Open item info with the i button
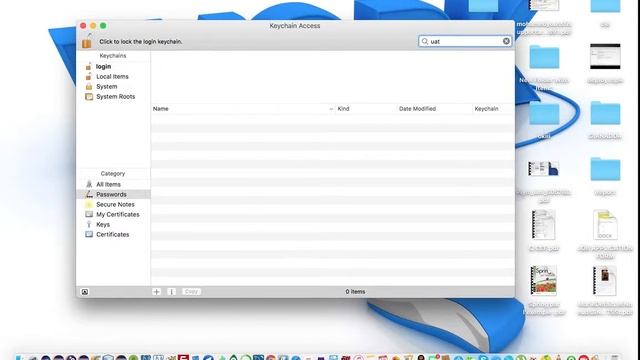 point(171,292)
